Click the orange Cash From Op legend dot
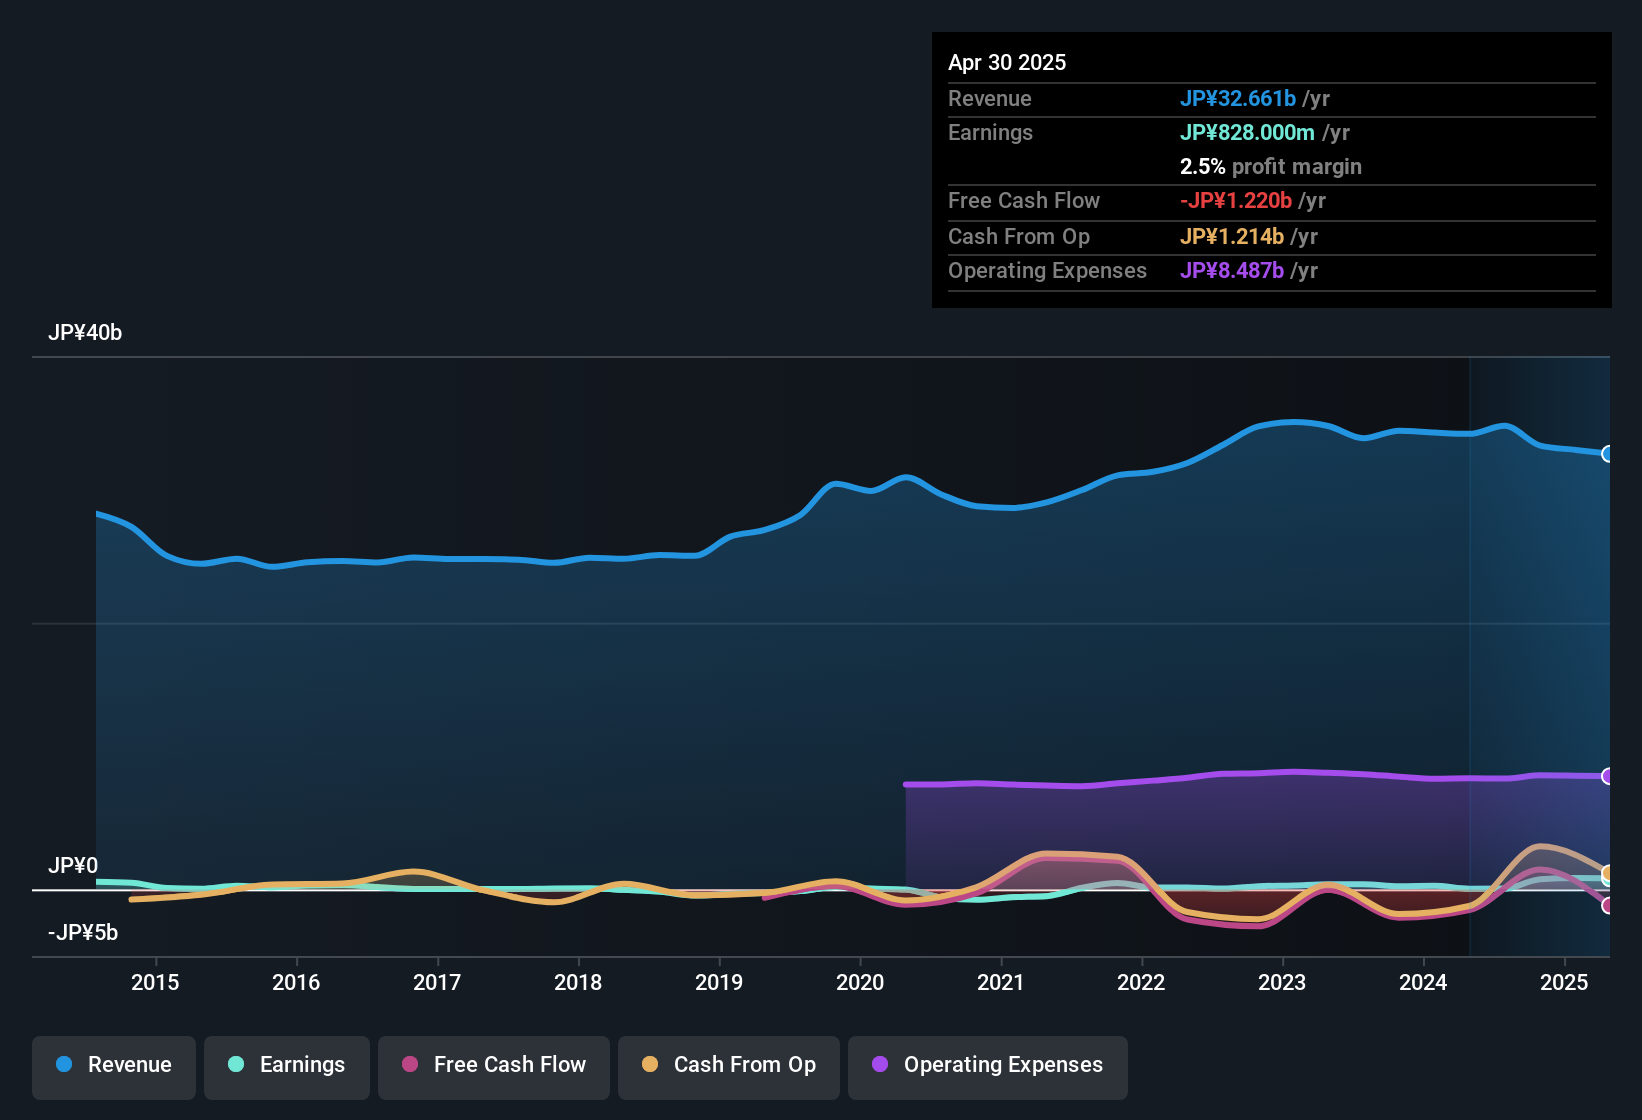This screenshot has height=1120, width=1642. coord(649,1065)
